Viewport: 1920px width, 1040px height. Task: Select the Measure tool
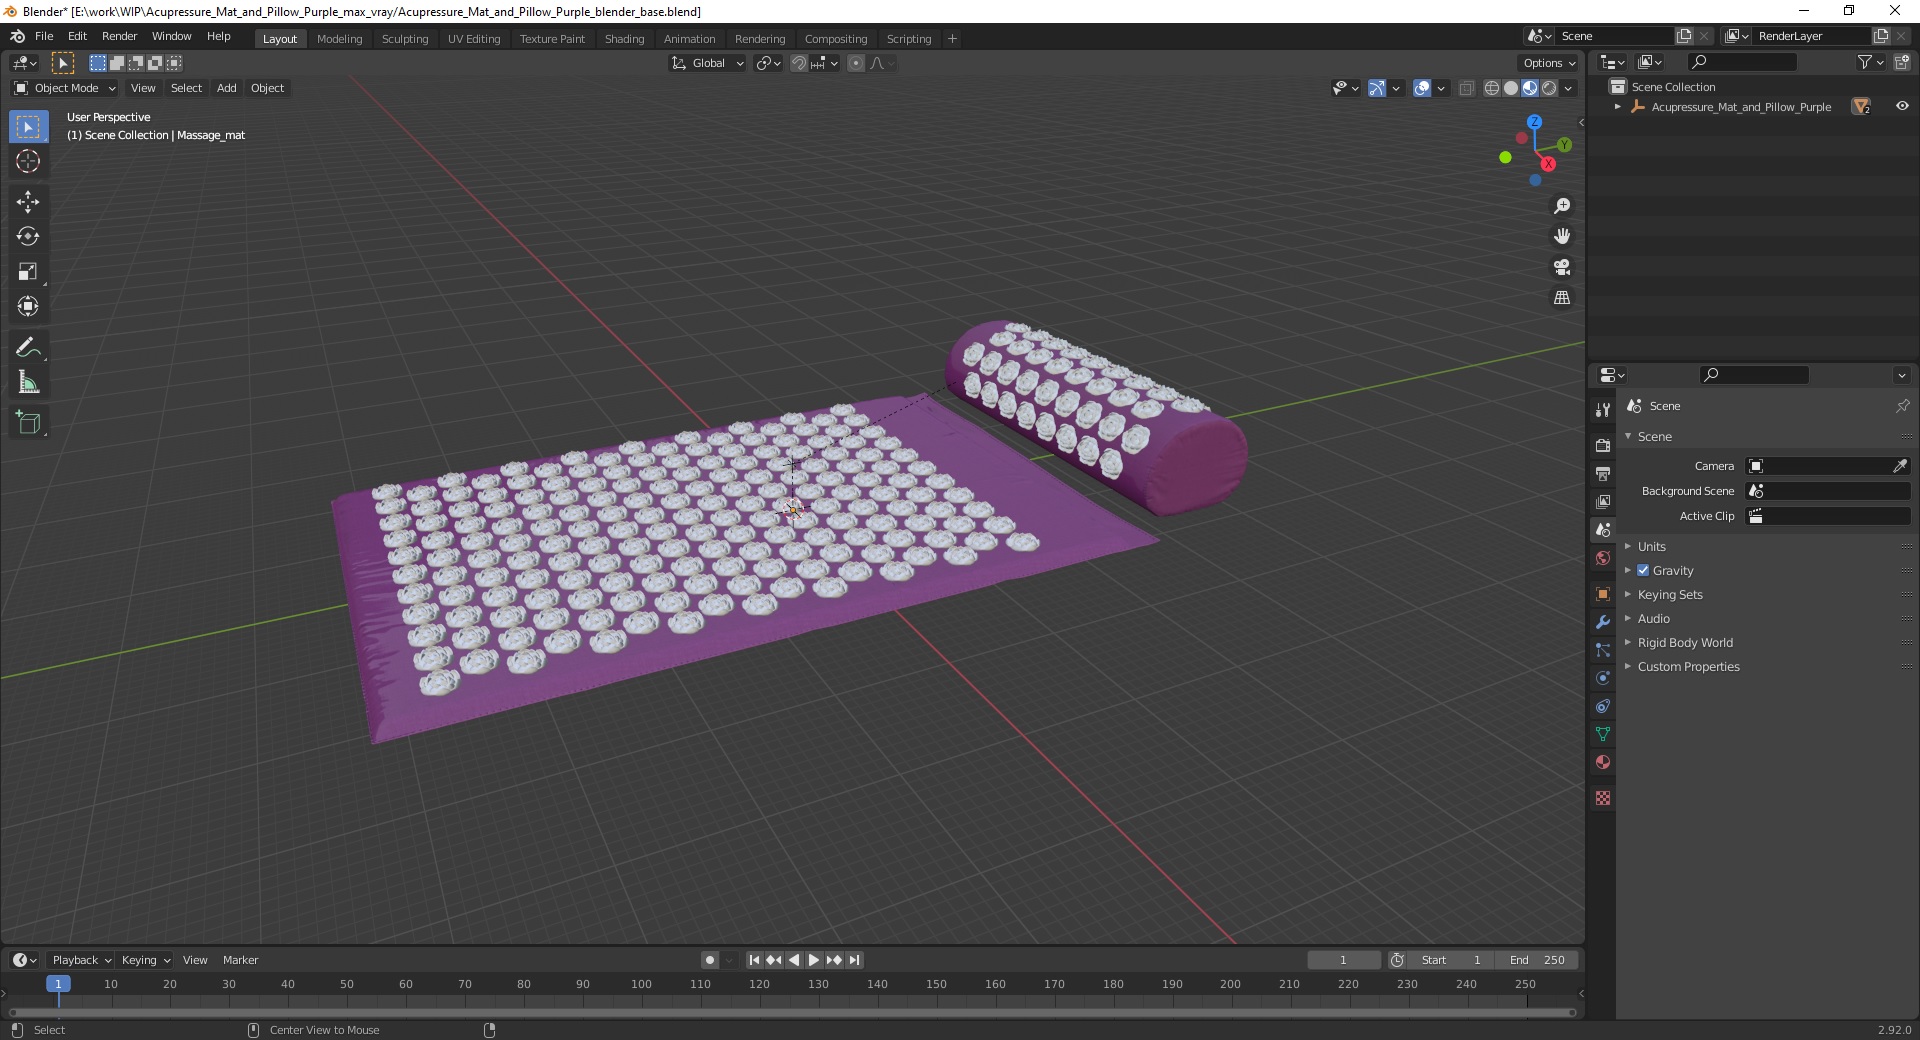pyautogui.click(x=28, y=383)
